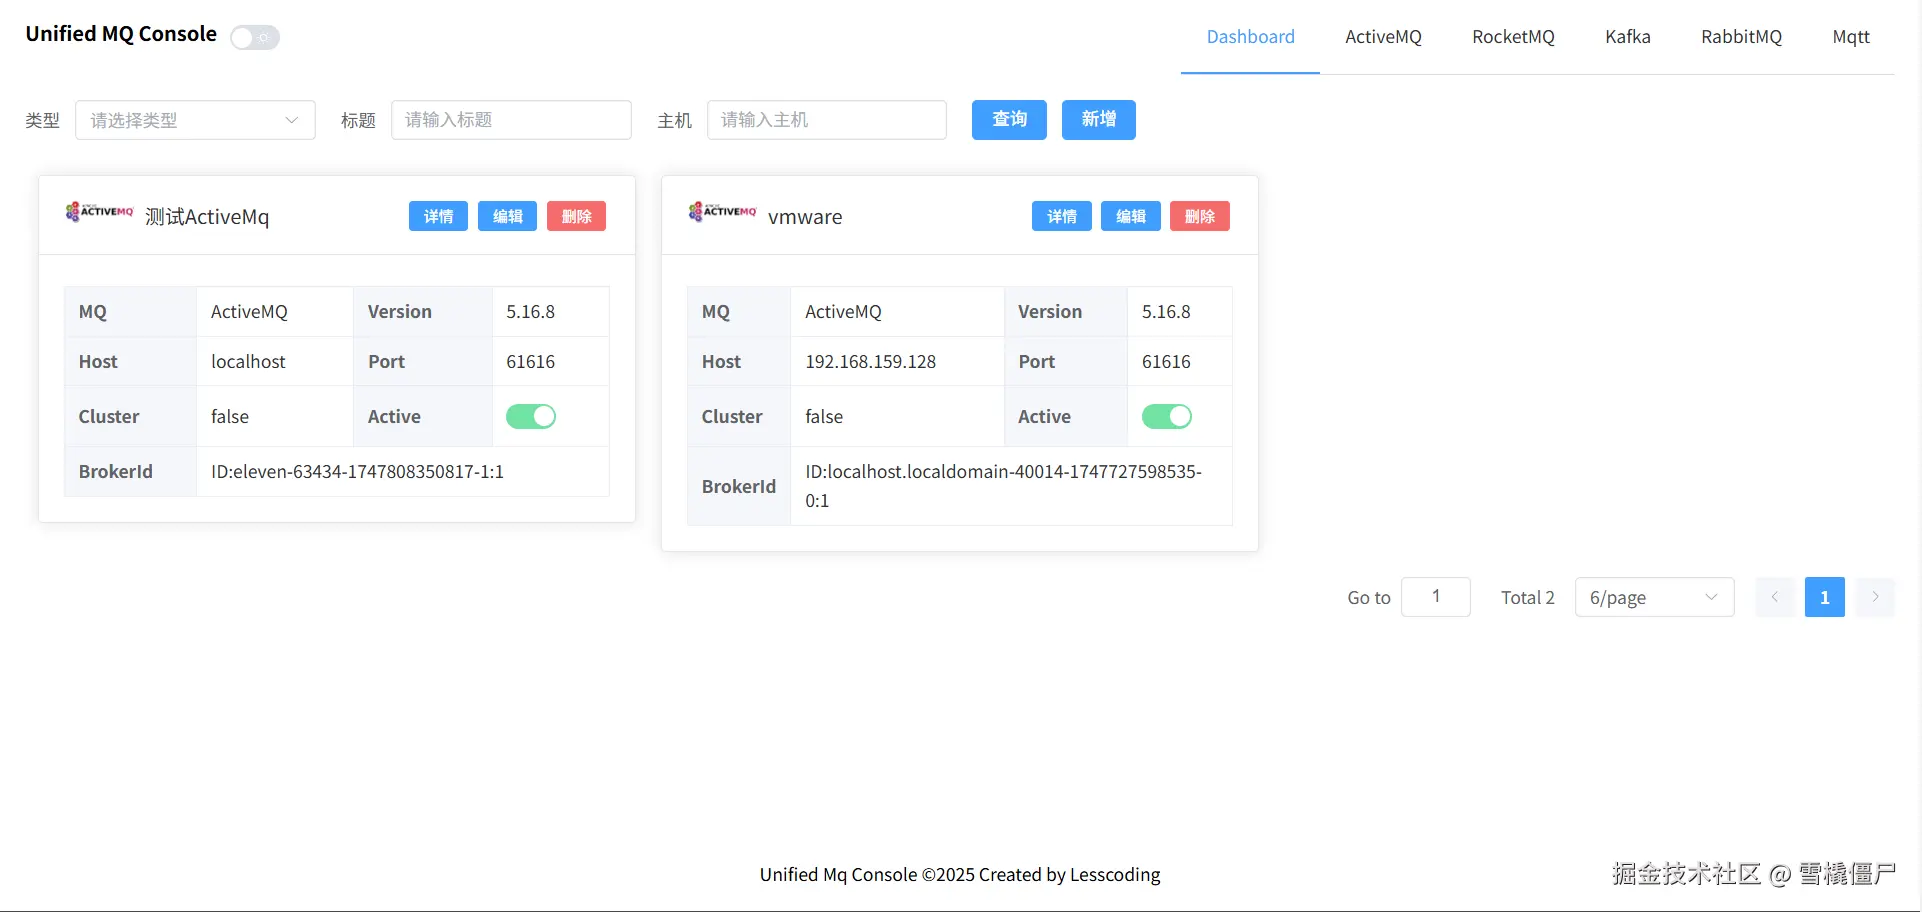Toggle the theme switch beside Unified MQ Console
This screenshot has height=912, width=1922.
point(255,38)
